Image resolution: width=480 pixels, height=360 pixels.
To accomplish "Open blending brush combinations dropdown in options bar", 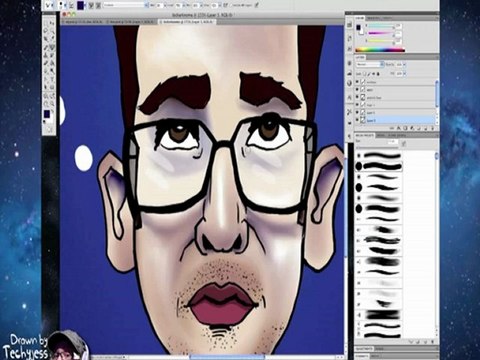I will [126, 5].
